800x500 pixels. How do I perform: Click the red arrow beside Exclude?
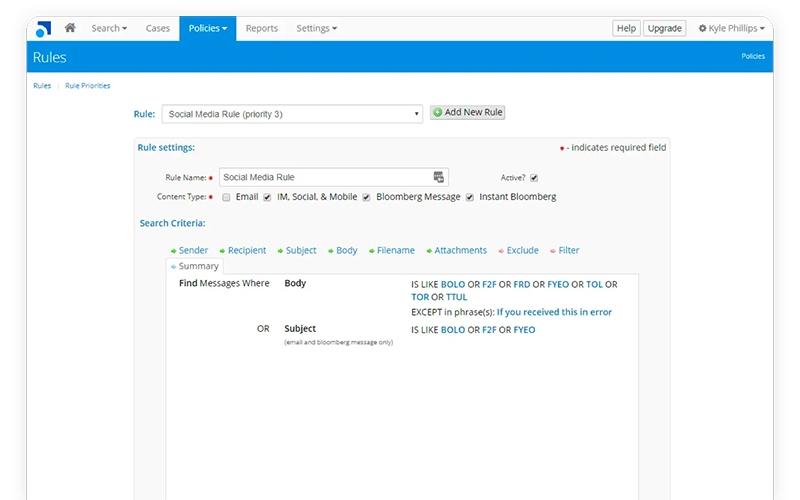point(501,251)
